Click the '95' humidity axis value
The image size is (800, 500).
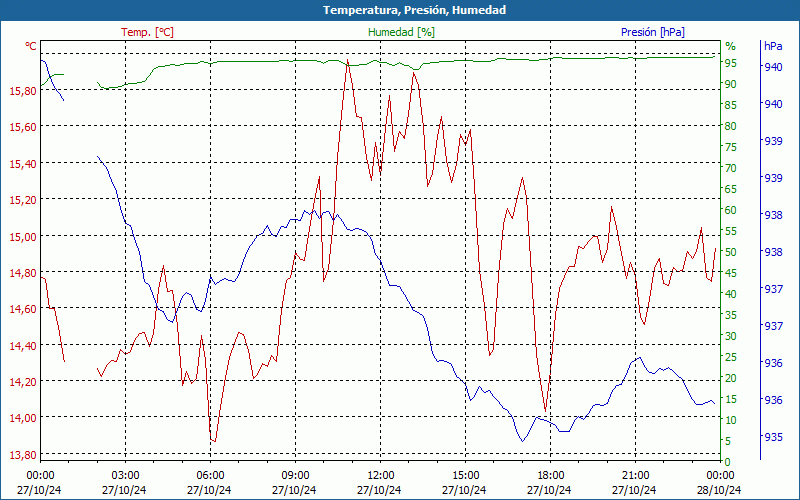click(731, 63)
